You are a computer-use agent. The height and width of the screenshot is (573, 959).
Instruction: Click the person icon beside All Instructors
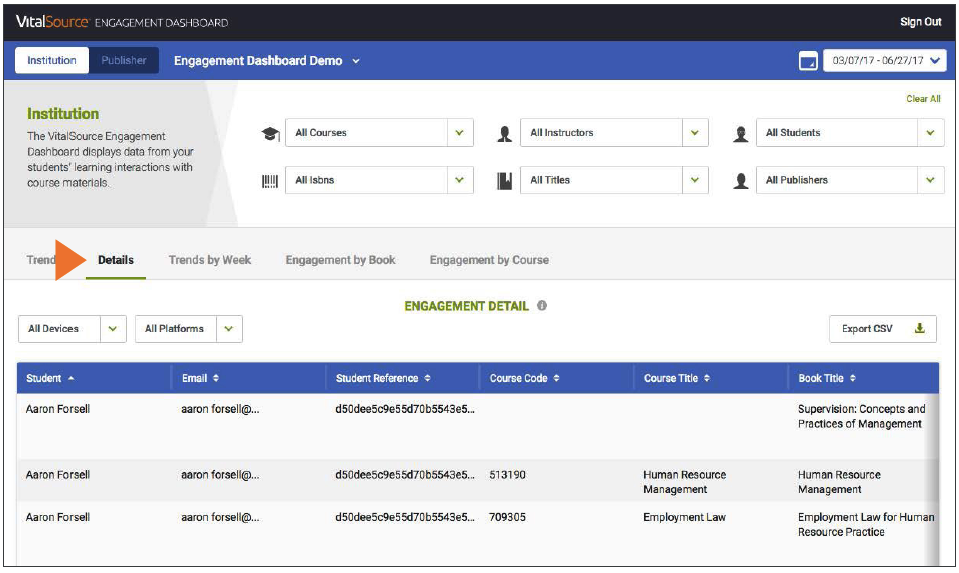[x=505, y=134]
